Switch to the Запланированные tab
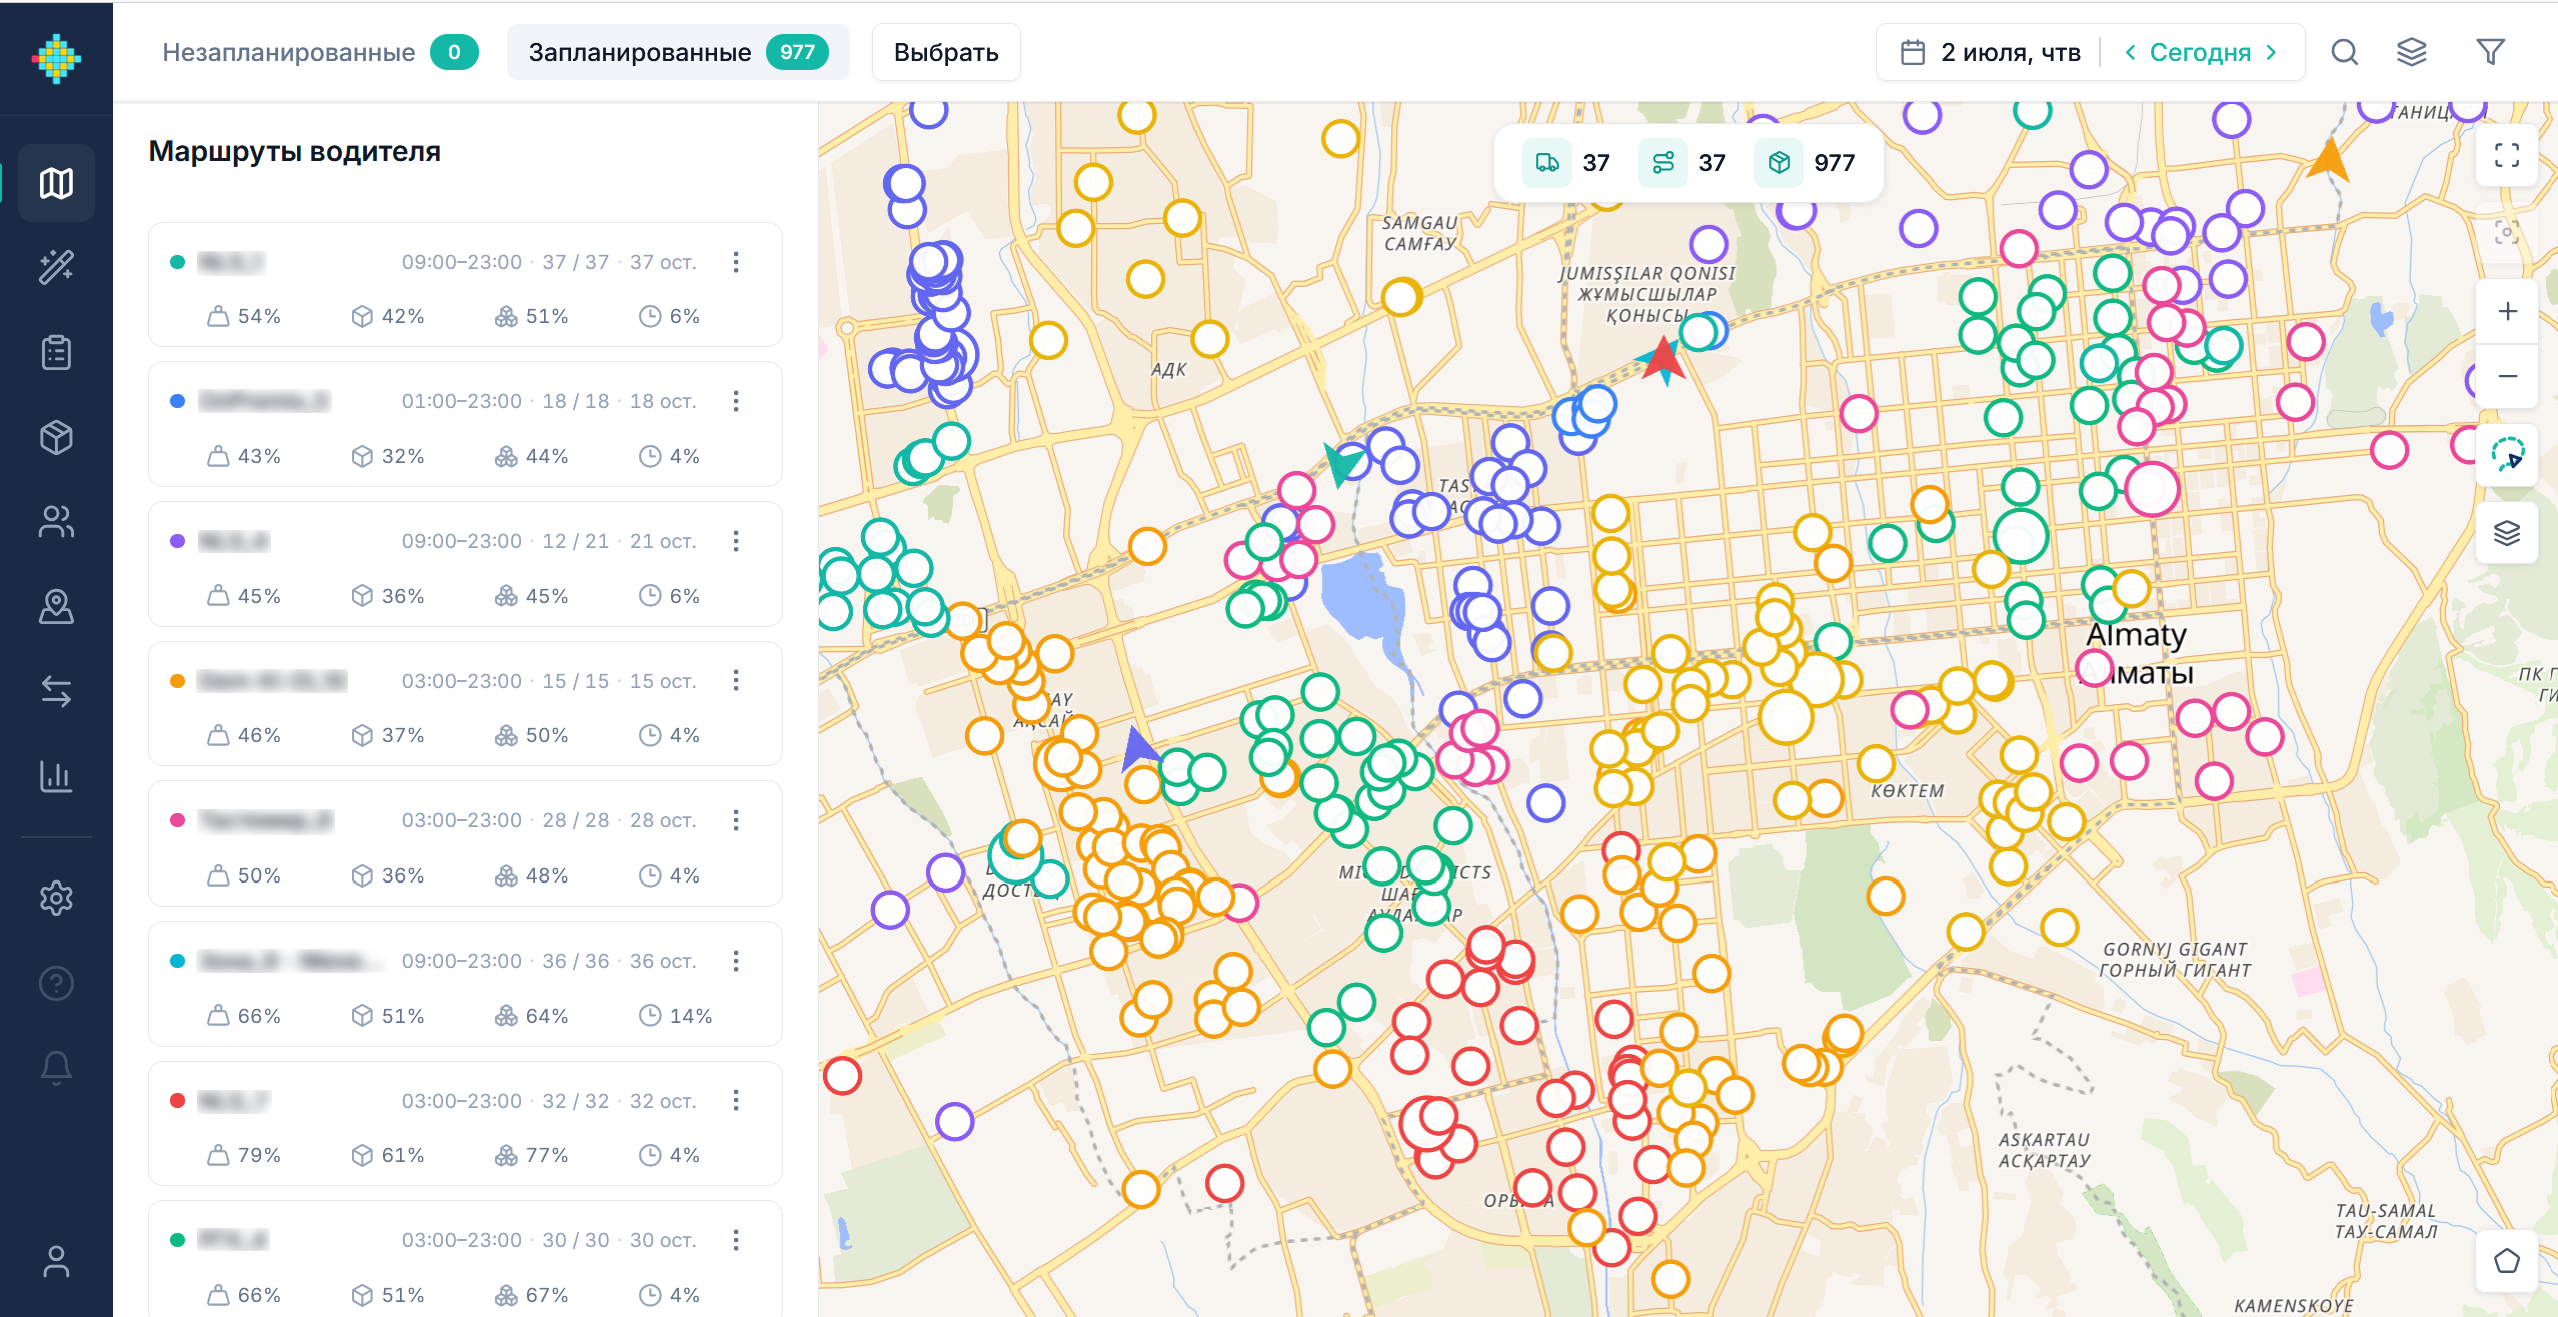Viewport: 2558px width, 1317px height. pyautogui.click(x=678, y=52)
